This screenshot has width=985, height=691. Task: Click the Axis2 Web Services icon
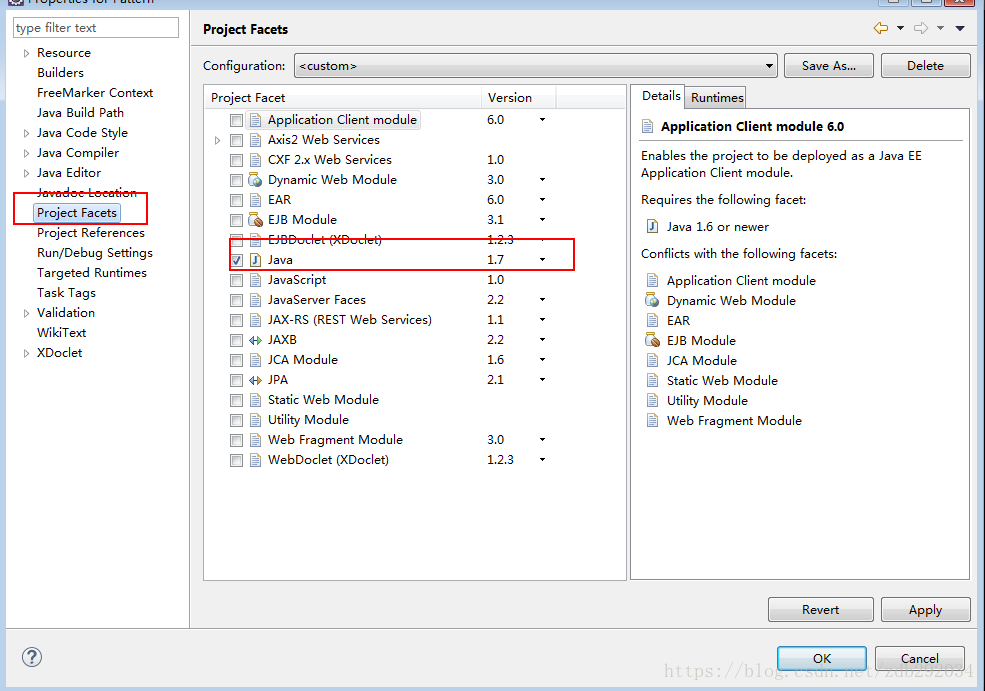(255, 140)
